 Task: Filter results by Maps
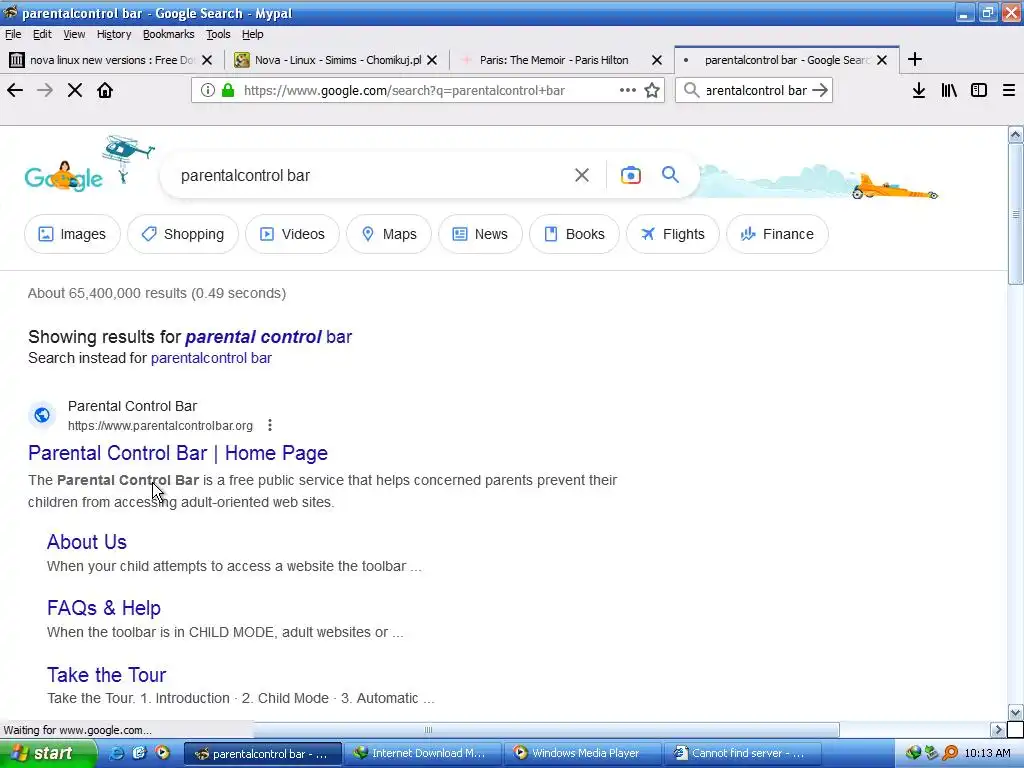pyautogui.click(x=389, y=234)
